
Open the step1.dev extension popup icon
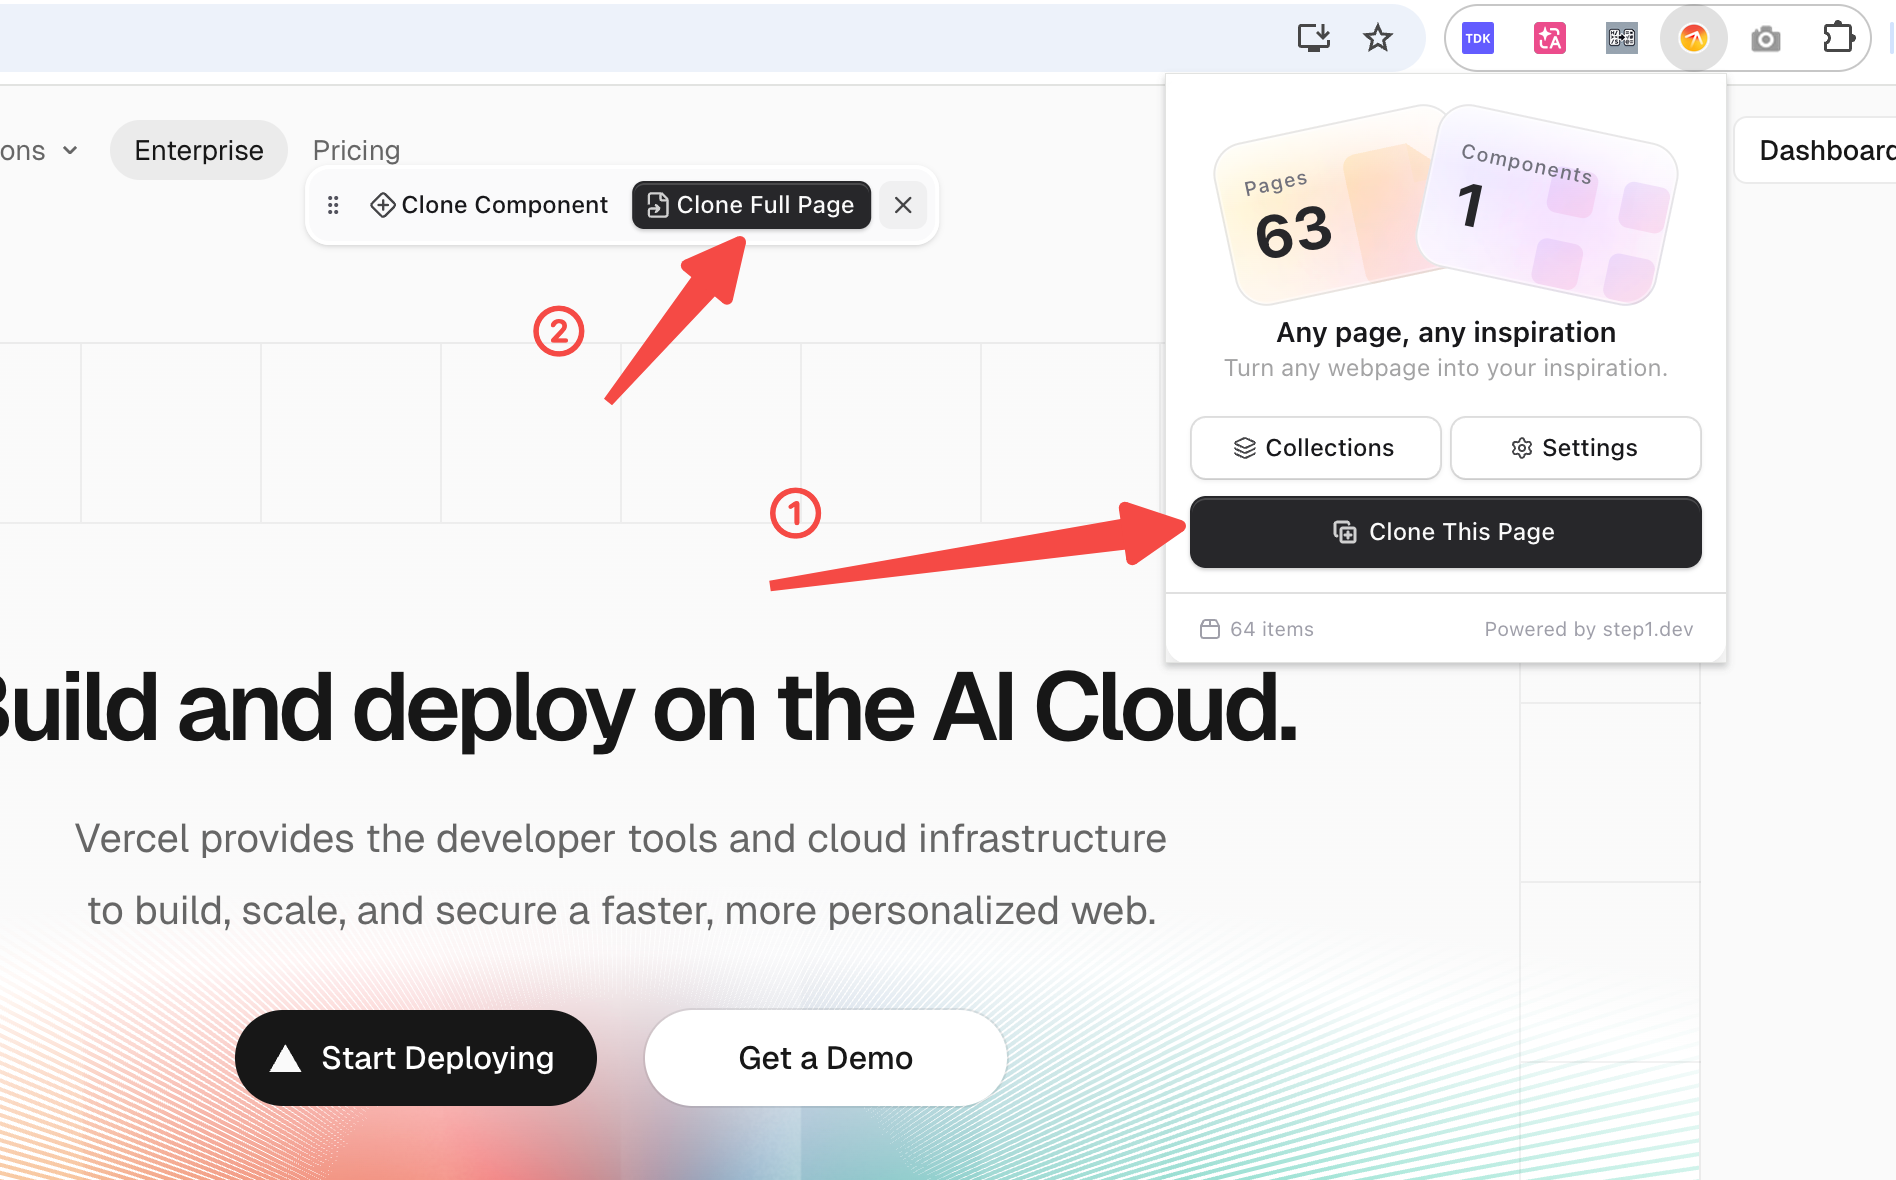(x=1693, y=38)
